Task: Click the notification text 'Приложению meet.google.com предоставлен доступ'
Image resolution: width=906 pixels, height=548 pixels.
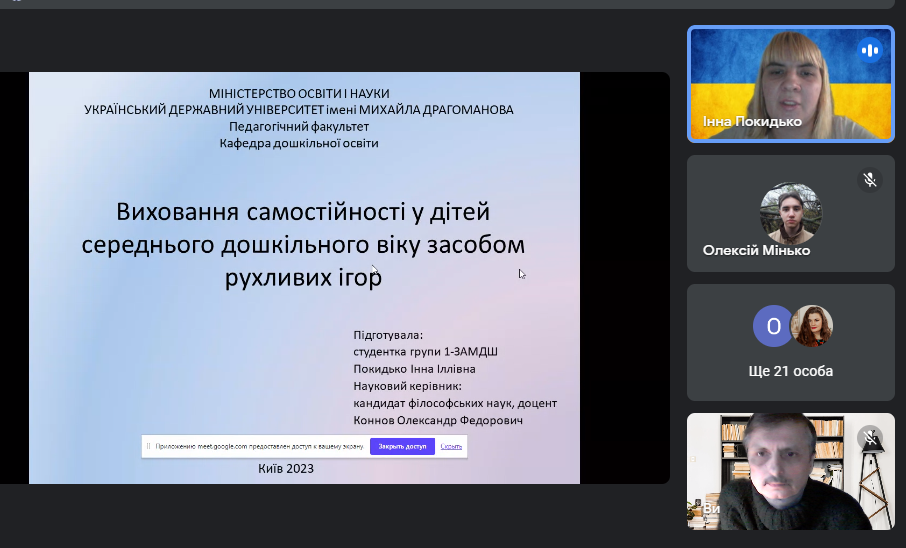Action: pos(259,446)
